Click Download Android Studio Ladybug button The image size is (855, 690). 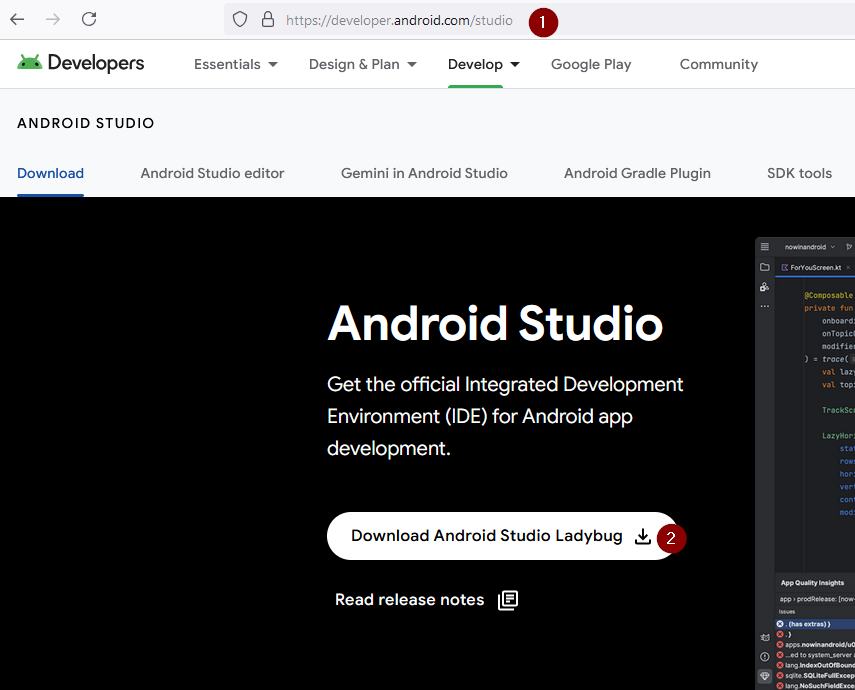pos(502,536)
